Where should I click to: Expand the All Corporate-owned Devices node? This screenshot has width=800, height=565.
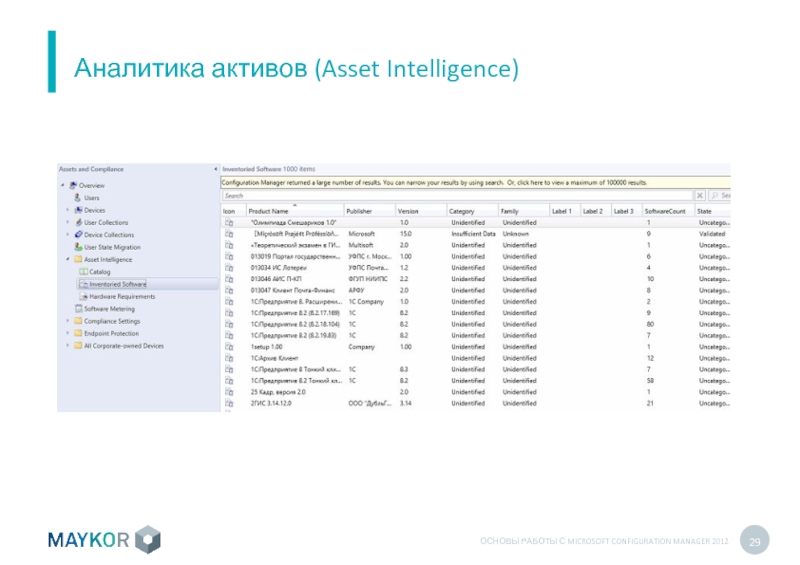[x=67, y=346]
